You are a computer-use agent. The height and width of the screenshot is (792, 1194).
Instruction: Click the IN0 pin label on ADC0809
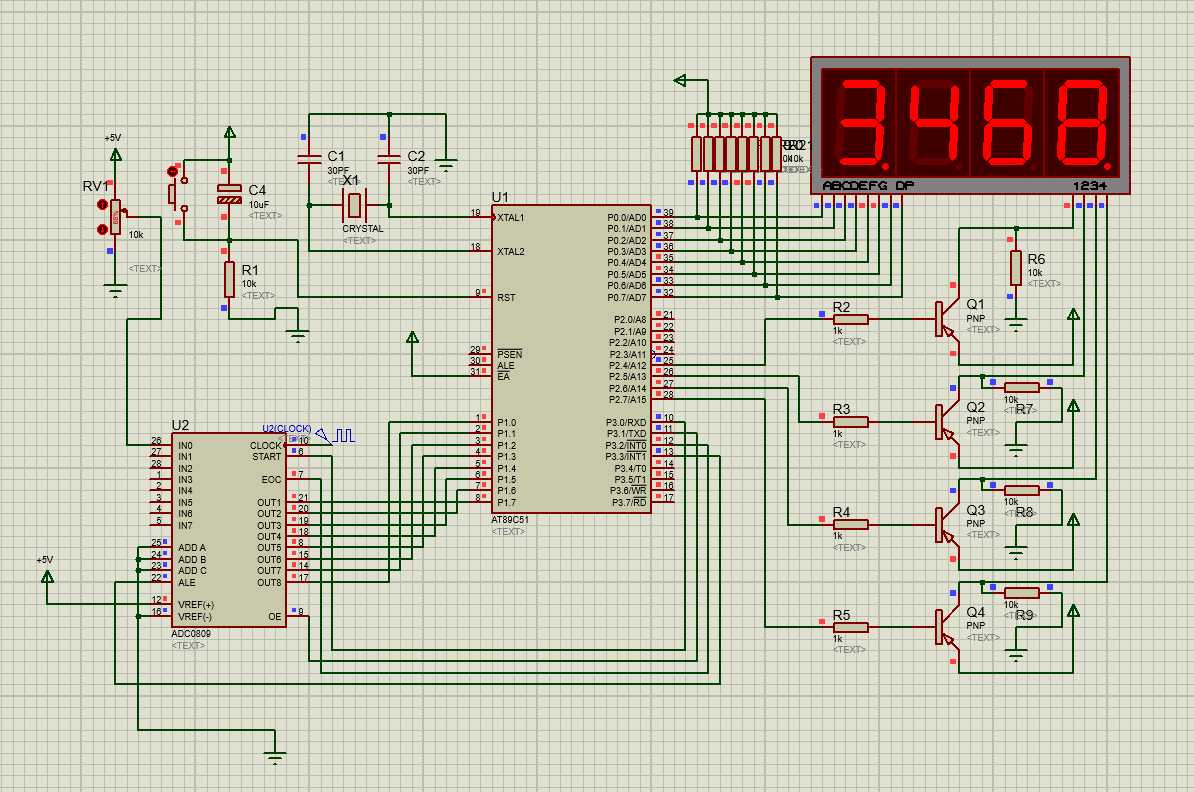click(x=185, y=446)
